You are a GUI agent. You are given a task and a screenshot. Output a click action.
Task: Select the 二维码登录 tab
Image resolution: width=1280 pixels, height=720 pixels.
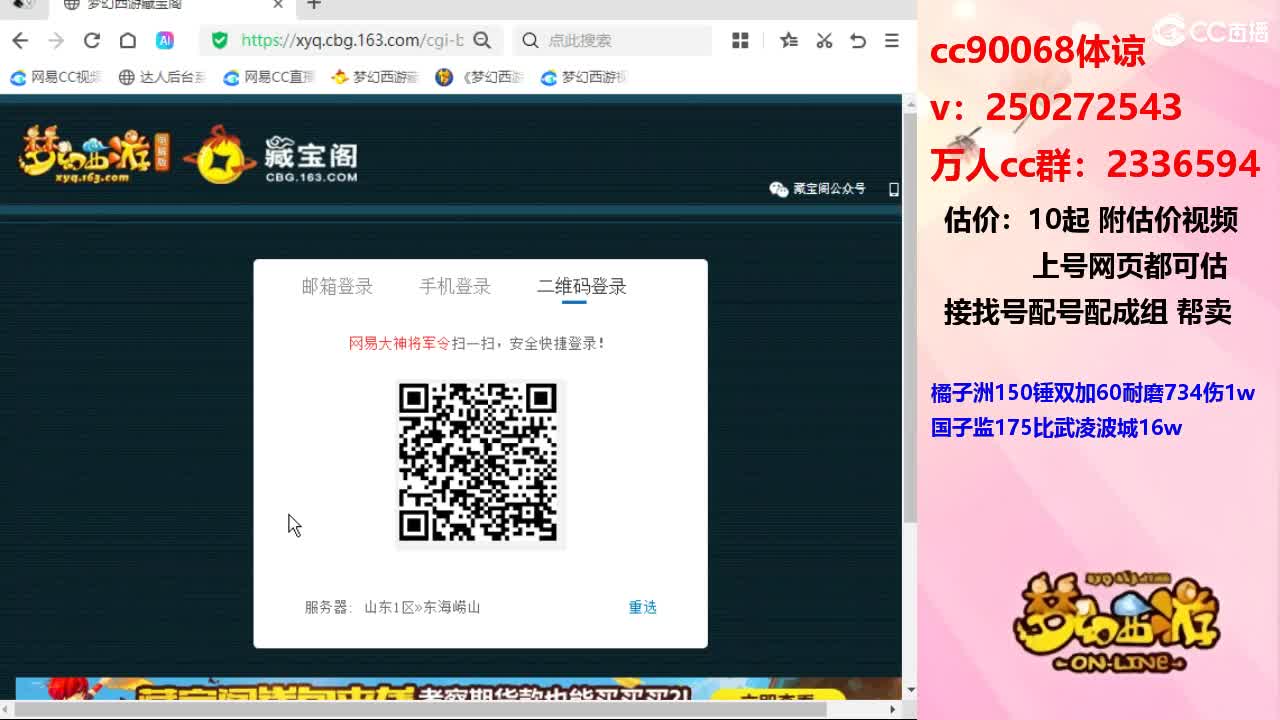click(x=582, y=286)
